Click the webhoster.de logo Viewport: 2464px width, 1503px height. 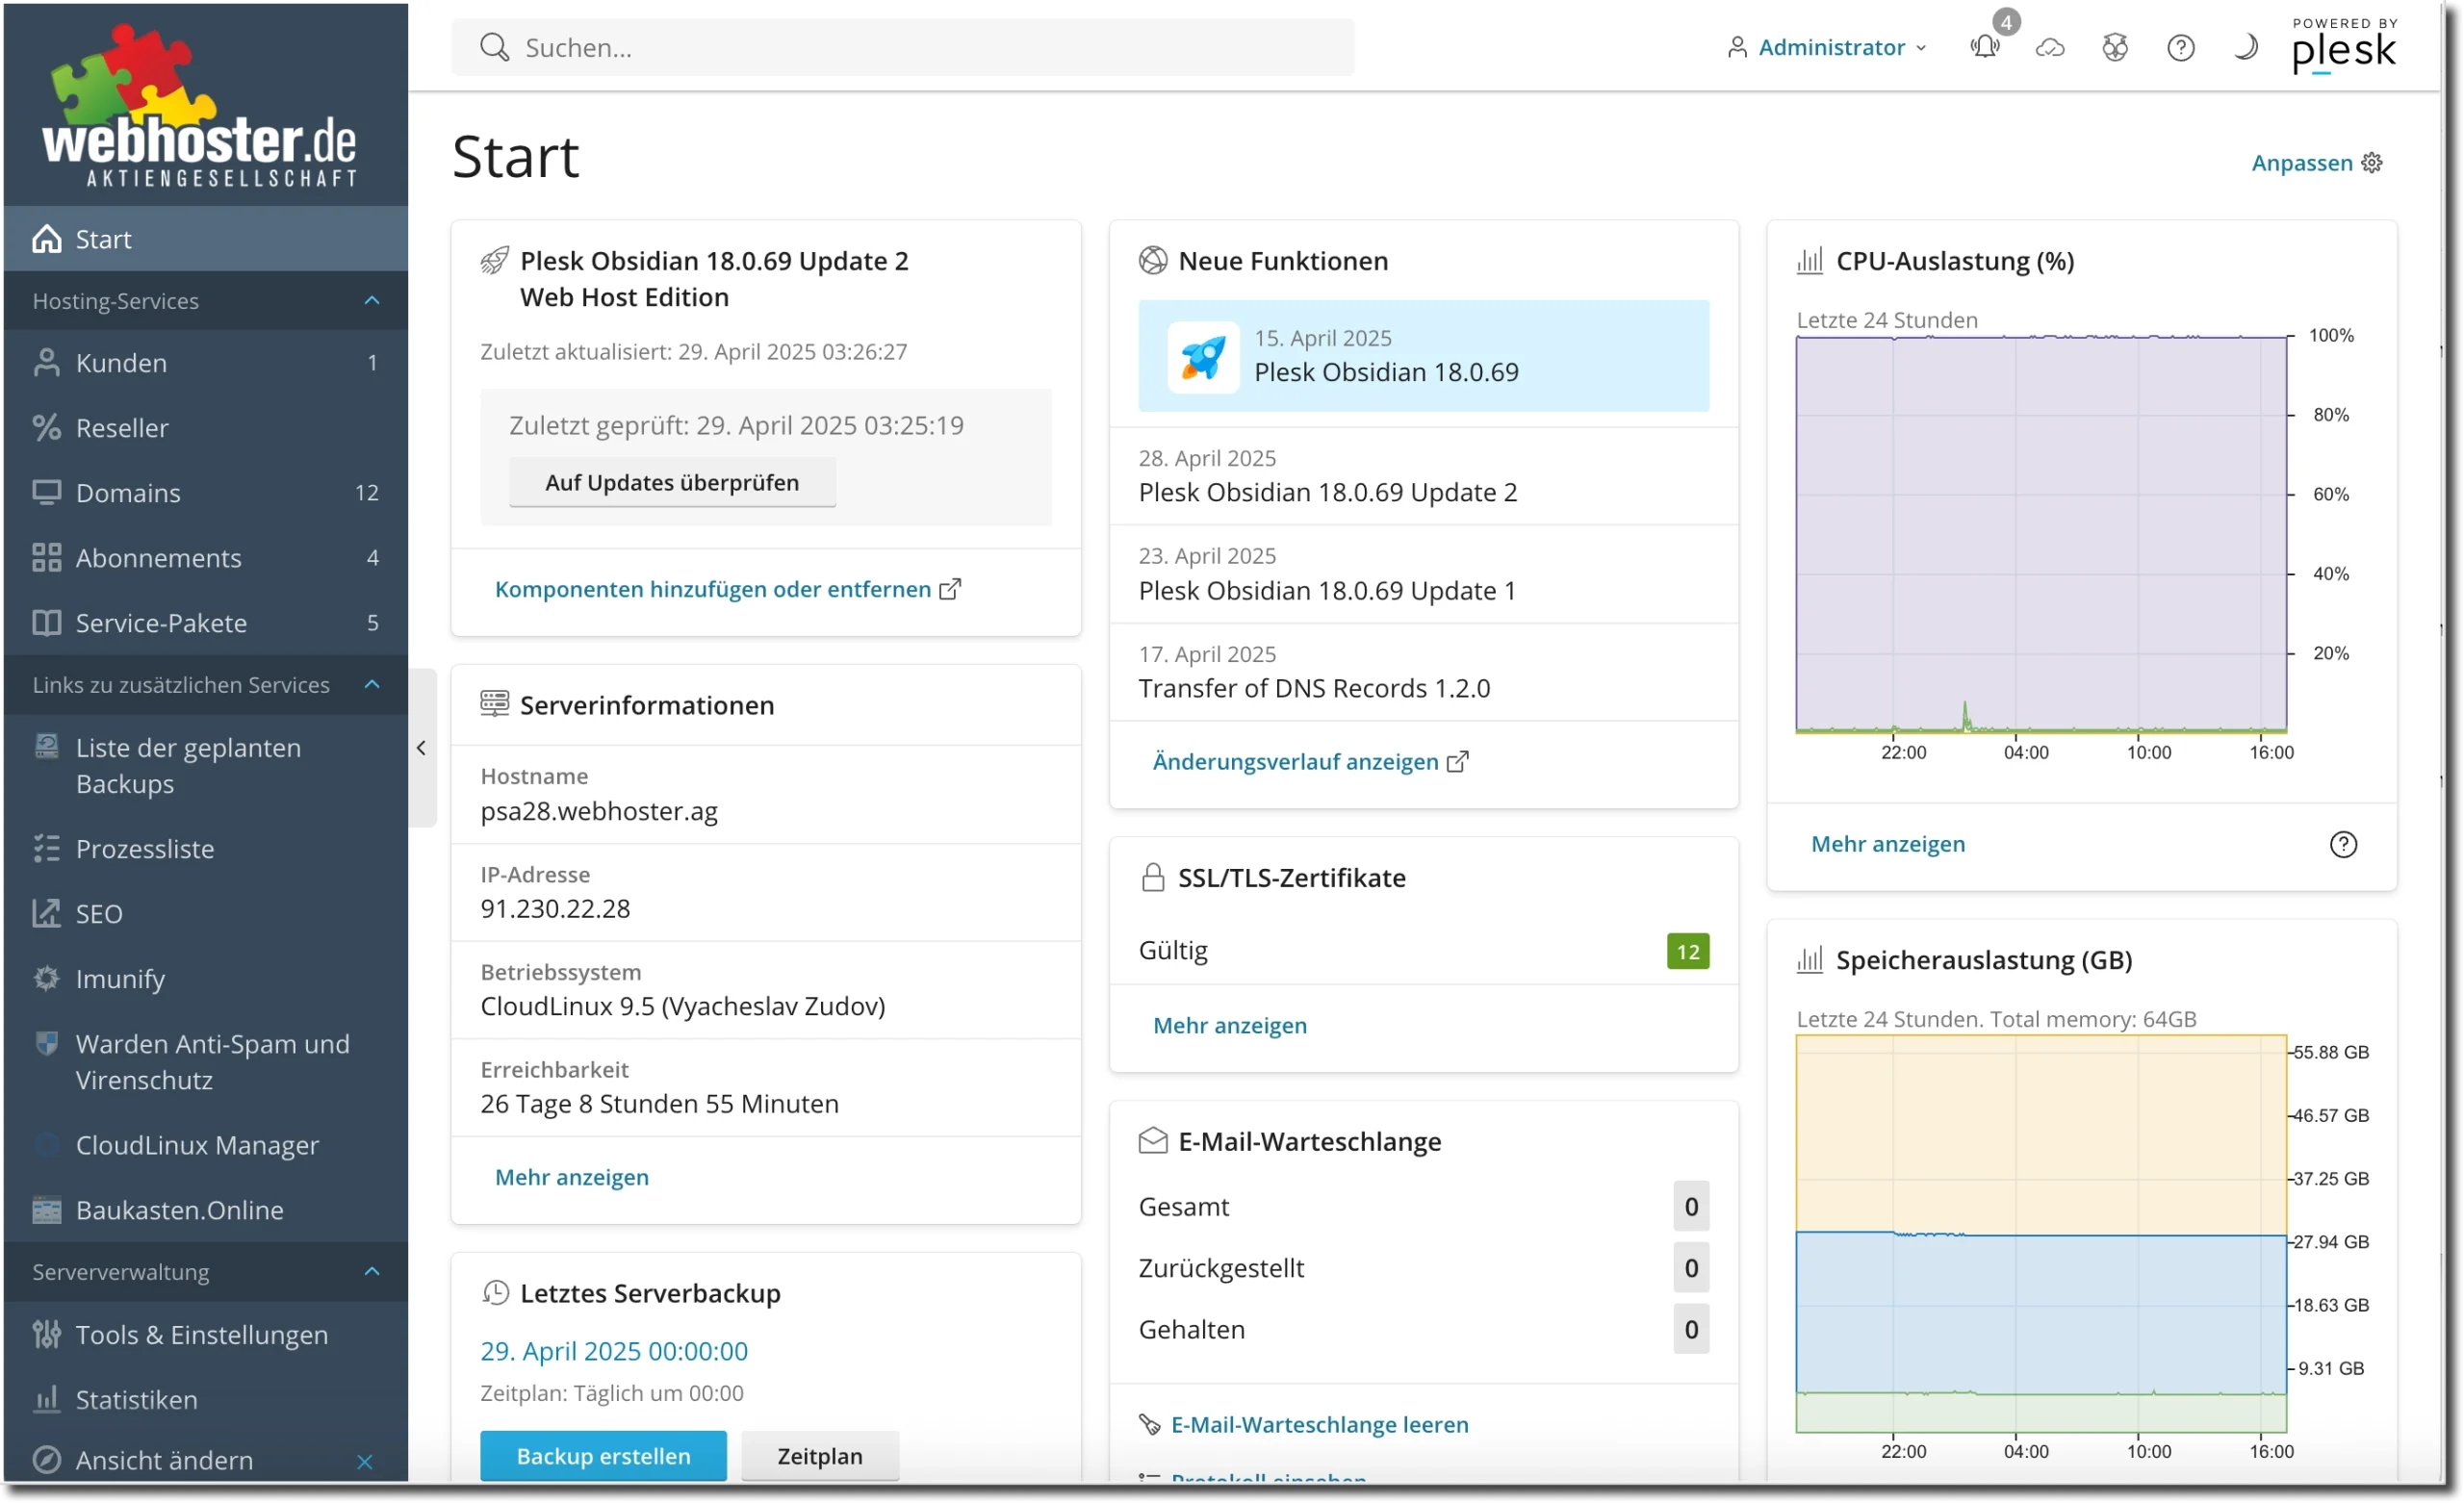[200, 104]
